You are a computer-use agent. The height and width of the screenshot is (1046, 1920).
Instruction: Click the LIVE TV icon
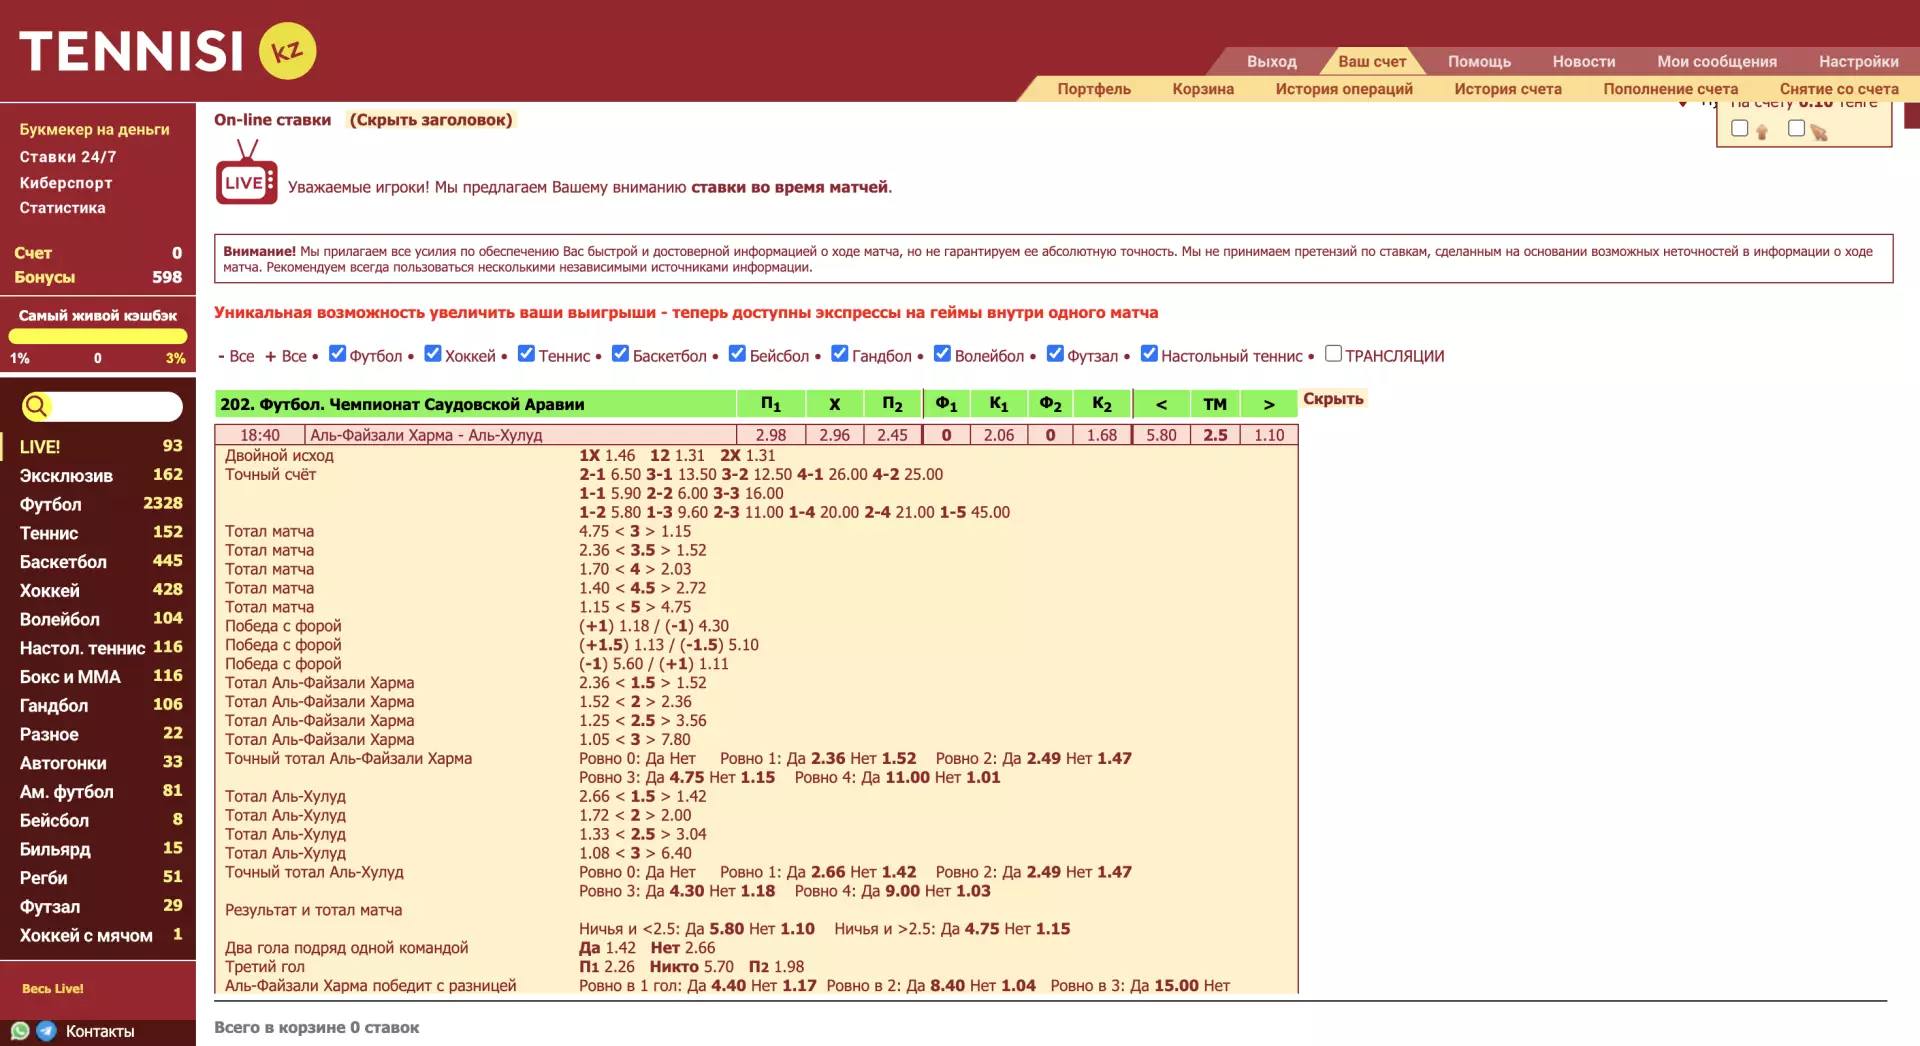click(246, 172)
